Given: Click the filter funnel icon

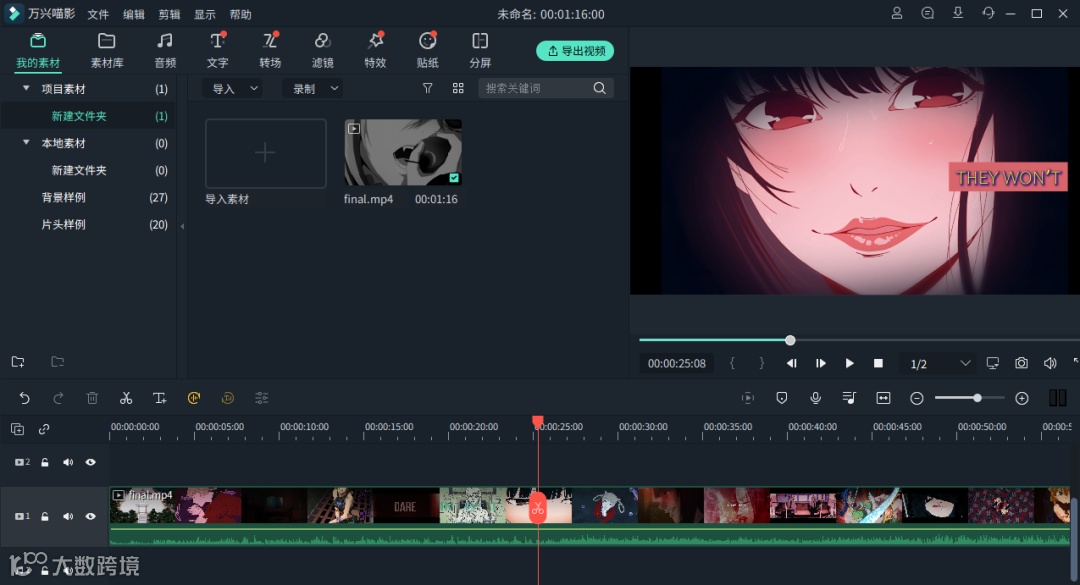Looking at the screenshot, I should point(428,88).
